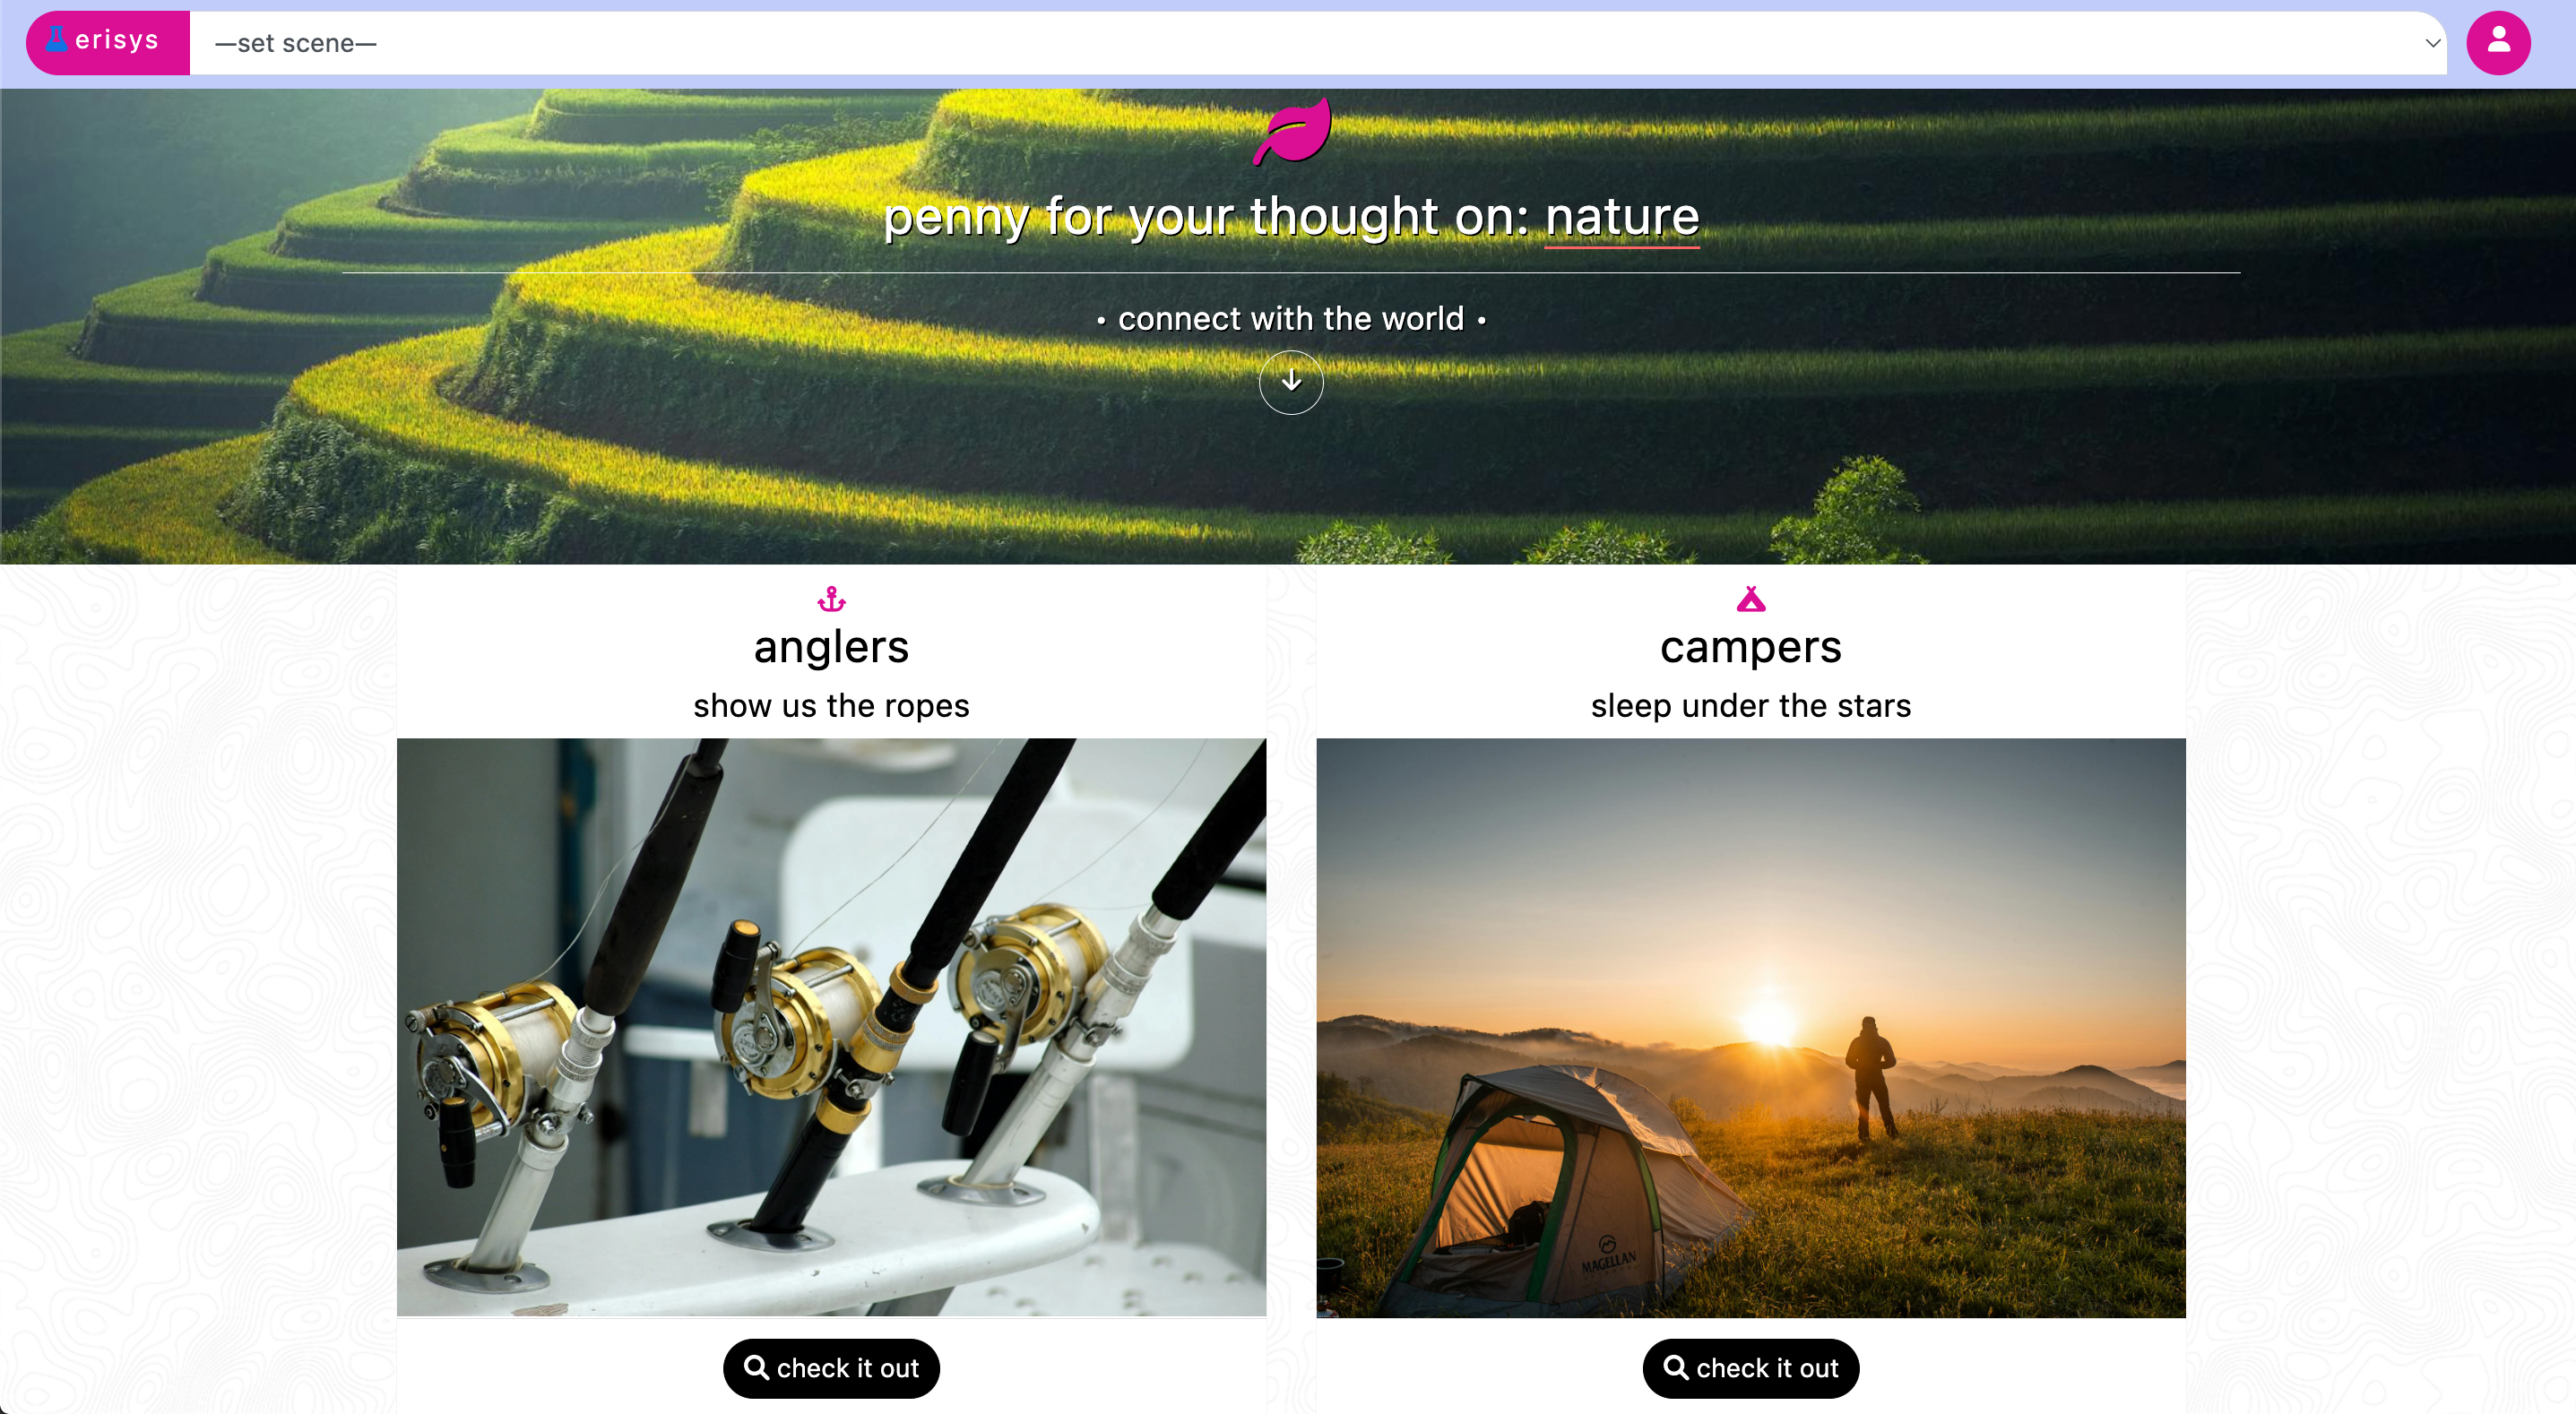
Task: Click magnifier icon on anglers check it out
Action: click(757, 1367)
